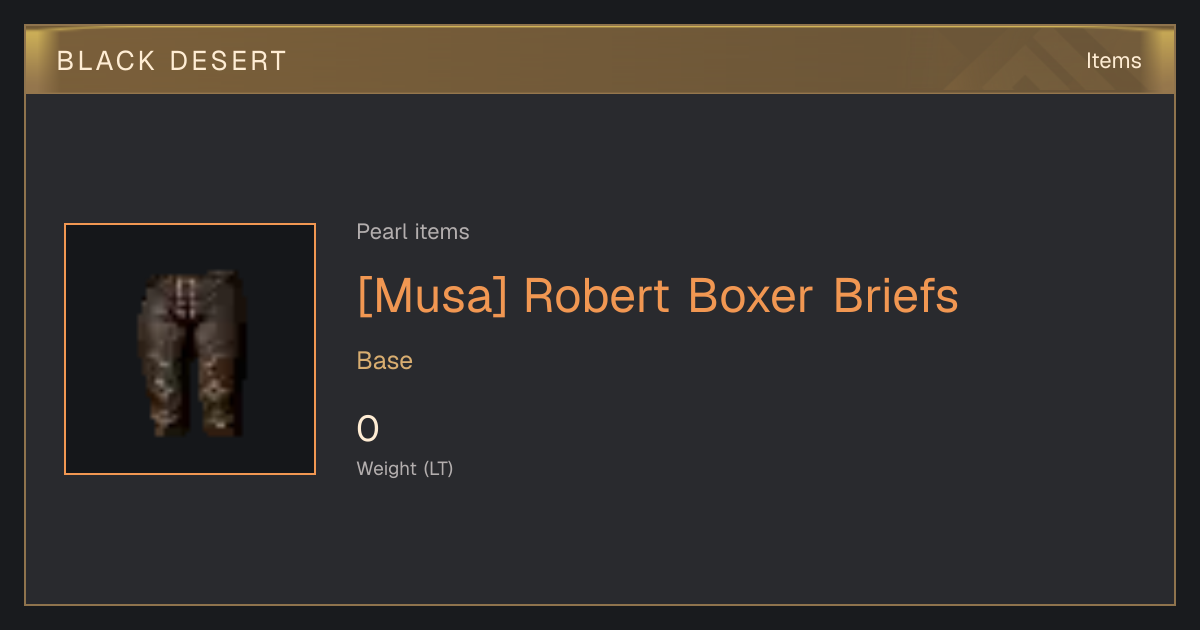The width and height of the screenshot is (1200, 630).
Task: Click the word Robert in item title
Action: click(x=597, y=296)
